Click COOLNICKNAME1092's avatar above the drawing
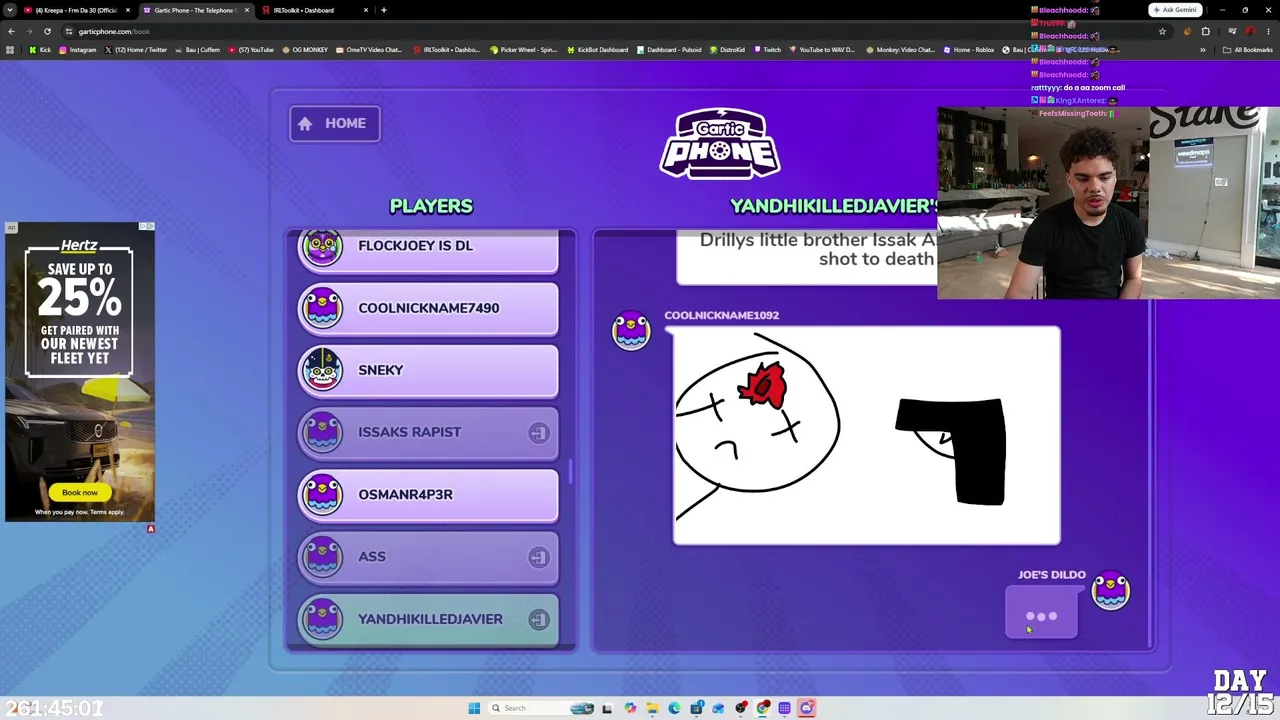This screenshot has width=1280, height=720. 631,331
